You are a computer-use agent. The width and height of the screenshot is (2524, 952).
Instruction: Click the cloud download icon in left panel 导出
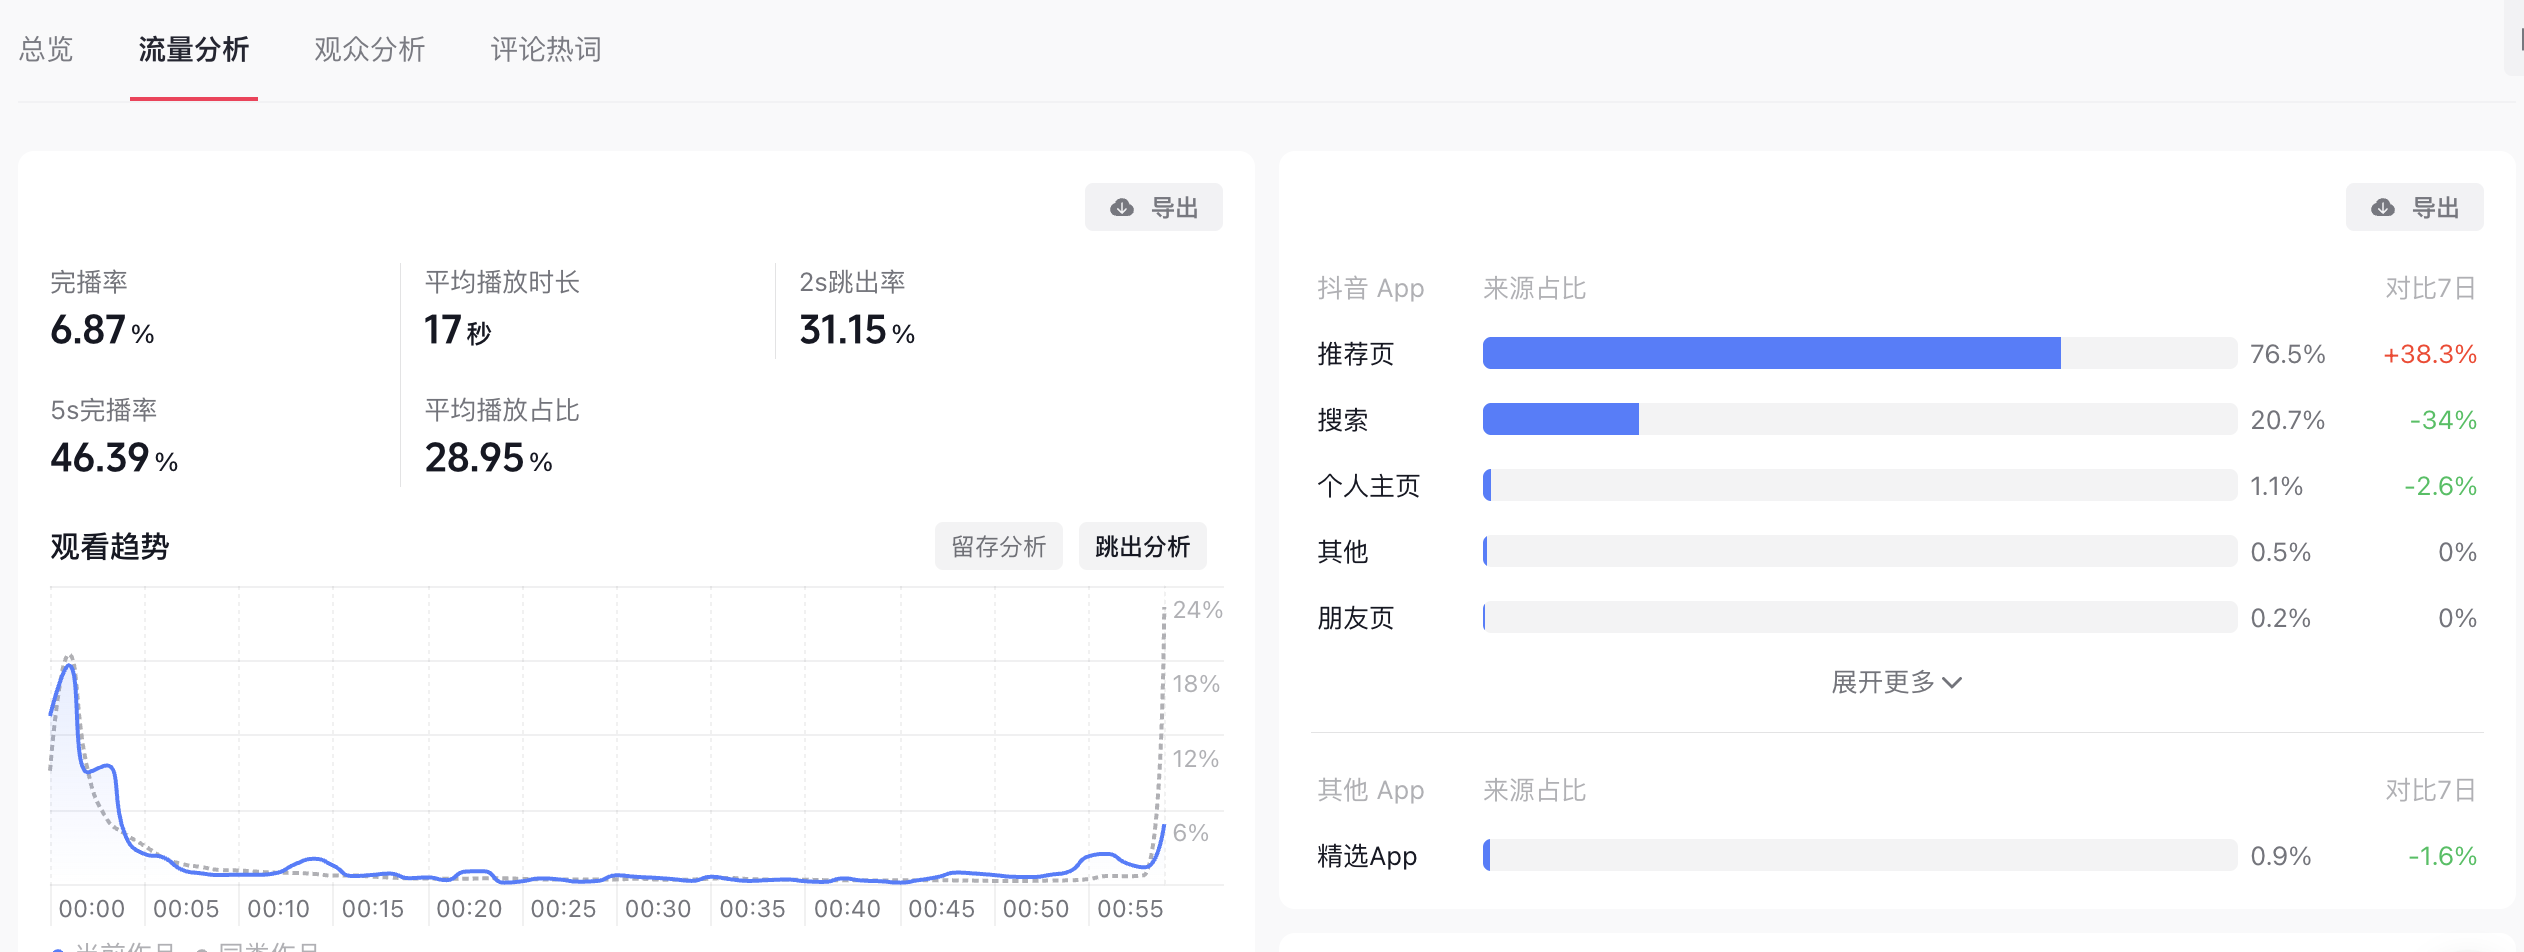click(x=1122, y=207)
